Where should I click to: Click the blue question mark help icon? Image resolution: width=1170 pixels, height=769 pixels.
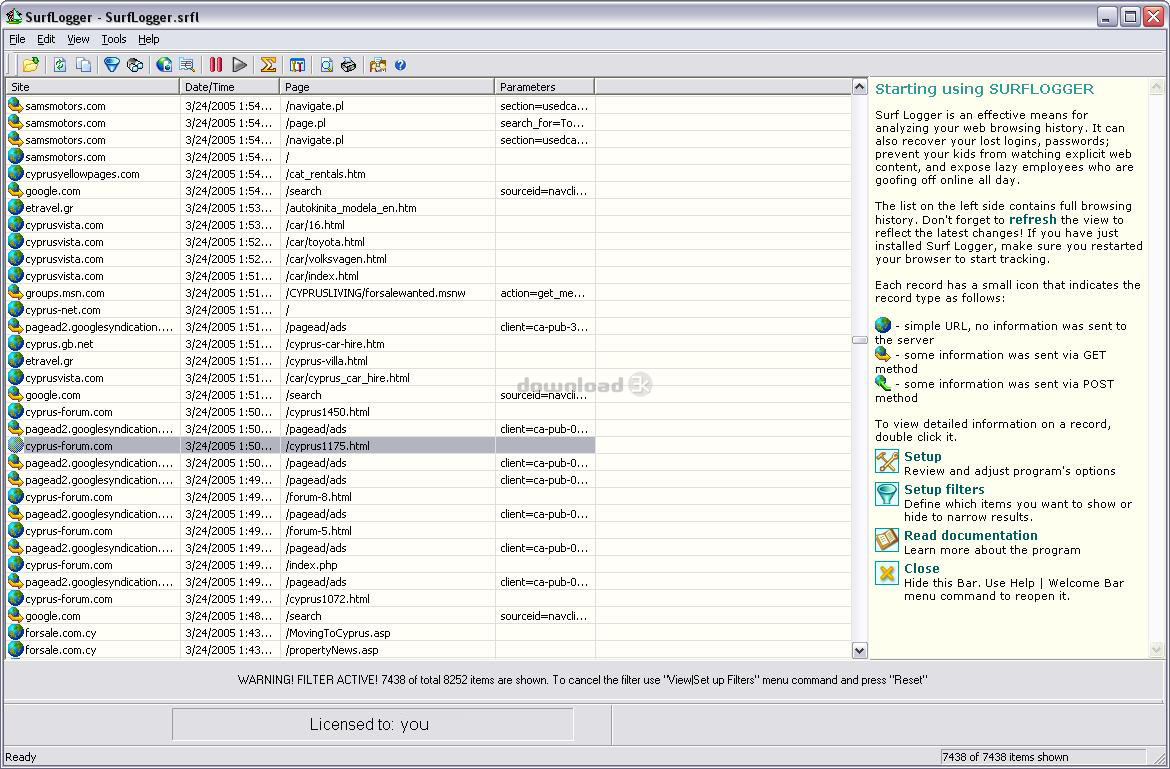coord(400,65)
